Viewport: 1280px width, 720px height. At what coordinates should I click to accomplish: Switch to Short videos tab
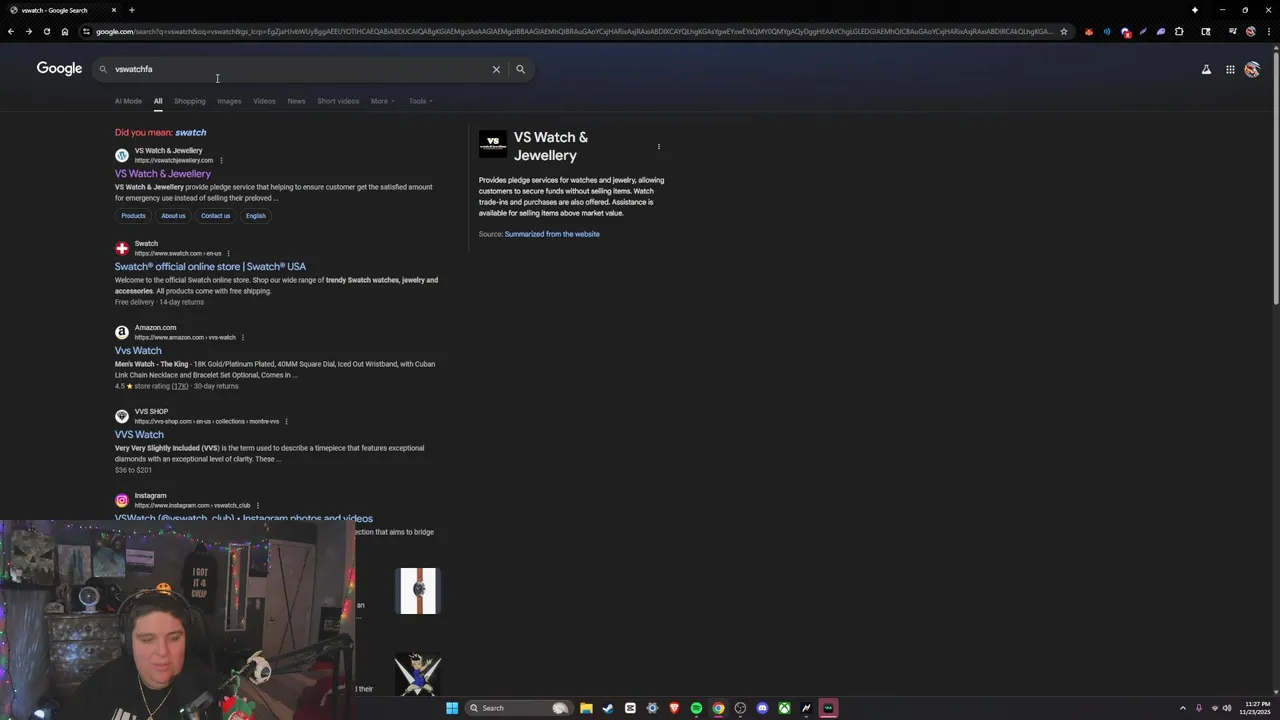coord(338,101)
